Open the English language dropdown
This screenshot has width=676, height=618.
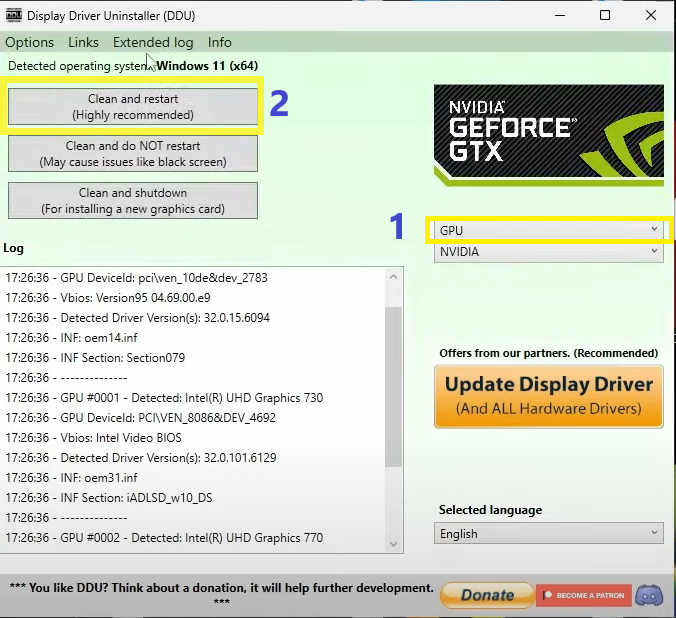coord(548,533)
